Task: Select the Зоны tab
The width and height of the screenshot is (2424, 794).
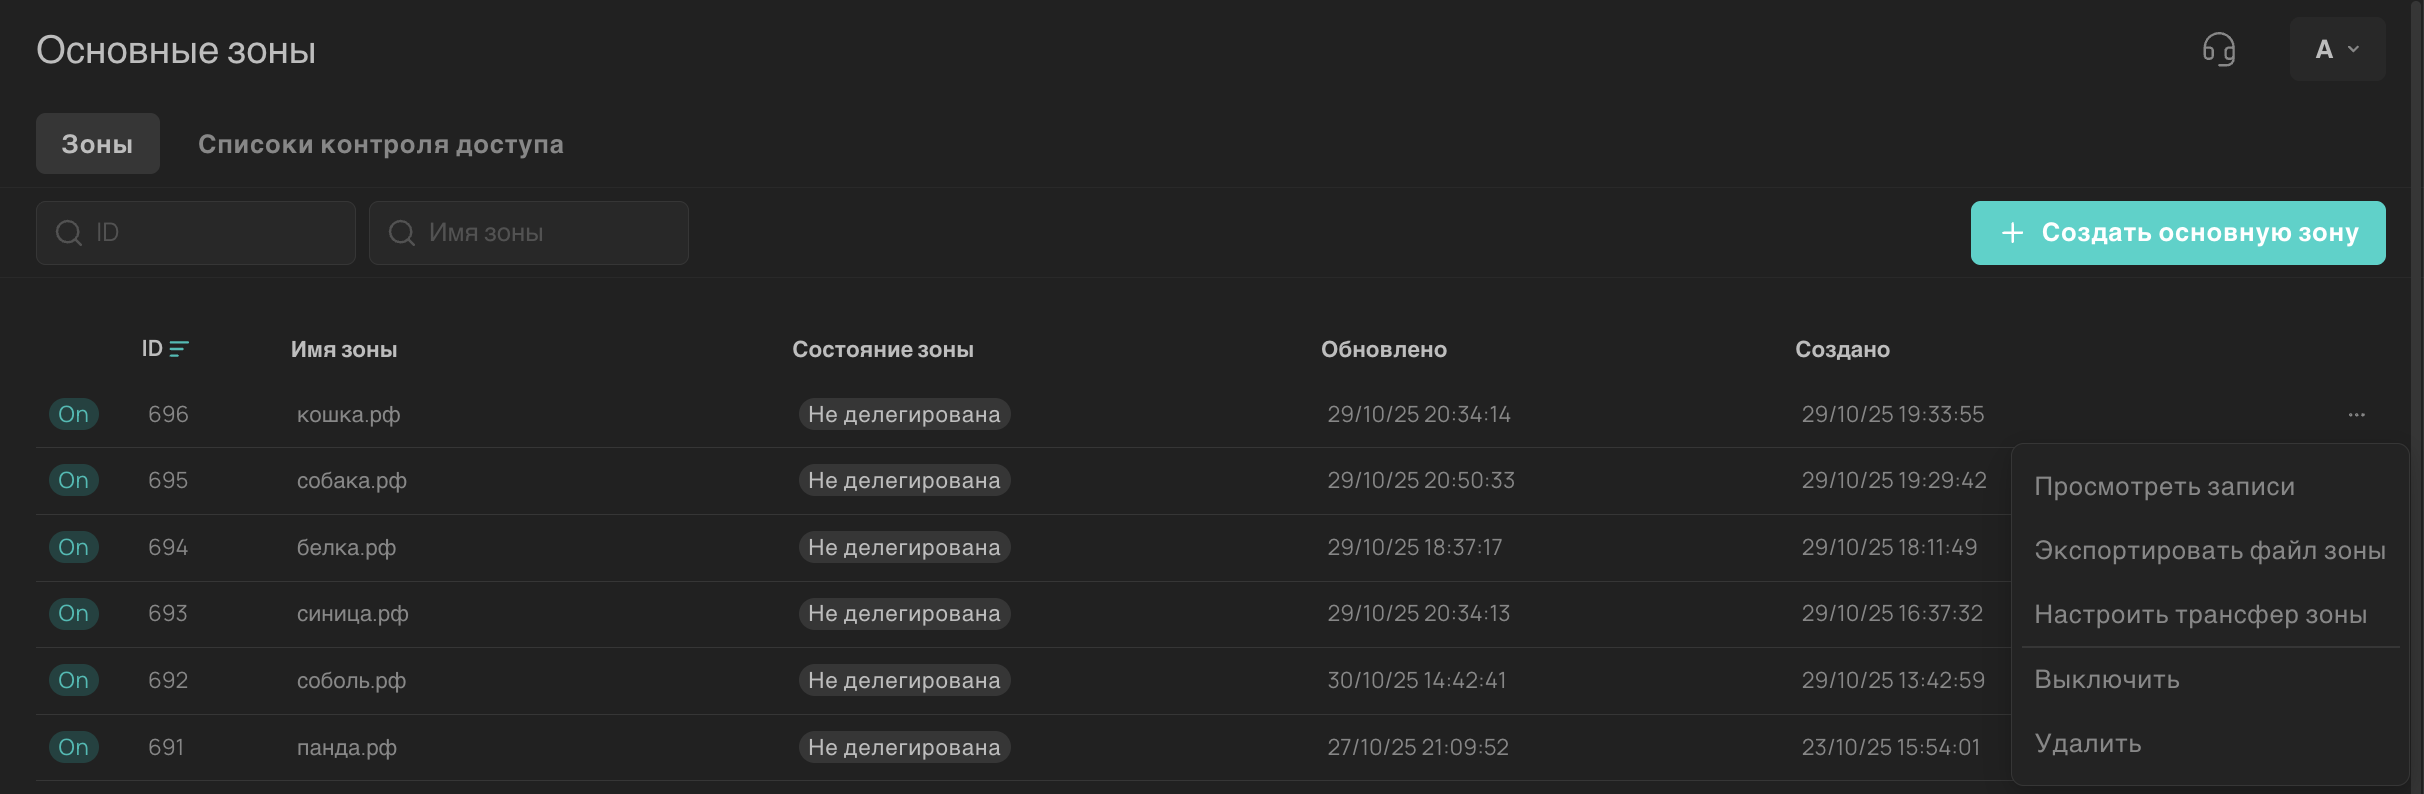Action: [x=97, y=143]
